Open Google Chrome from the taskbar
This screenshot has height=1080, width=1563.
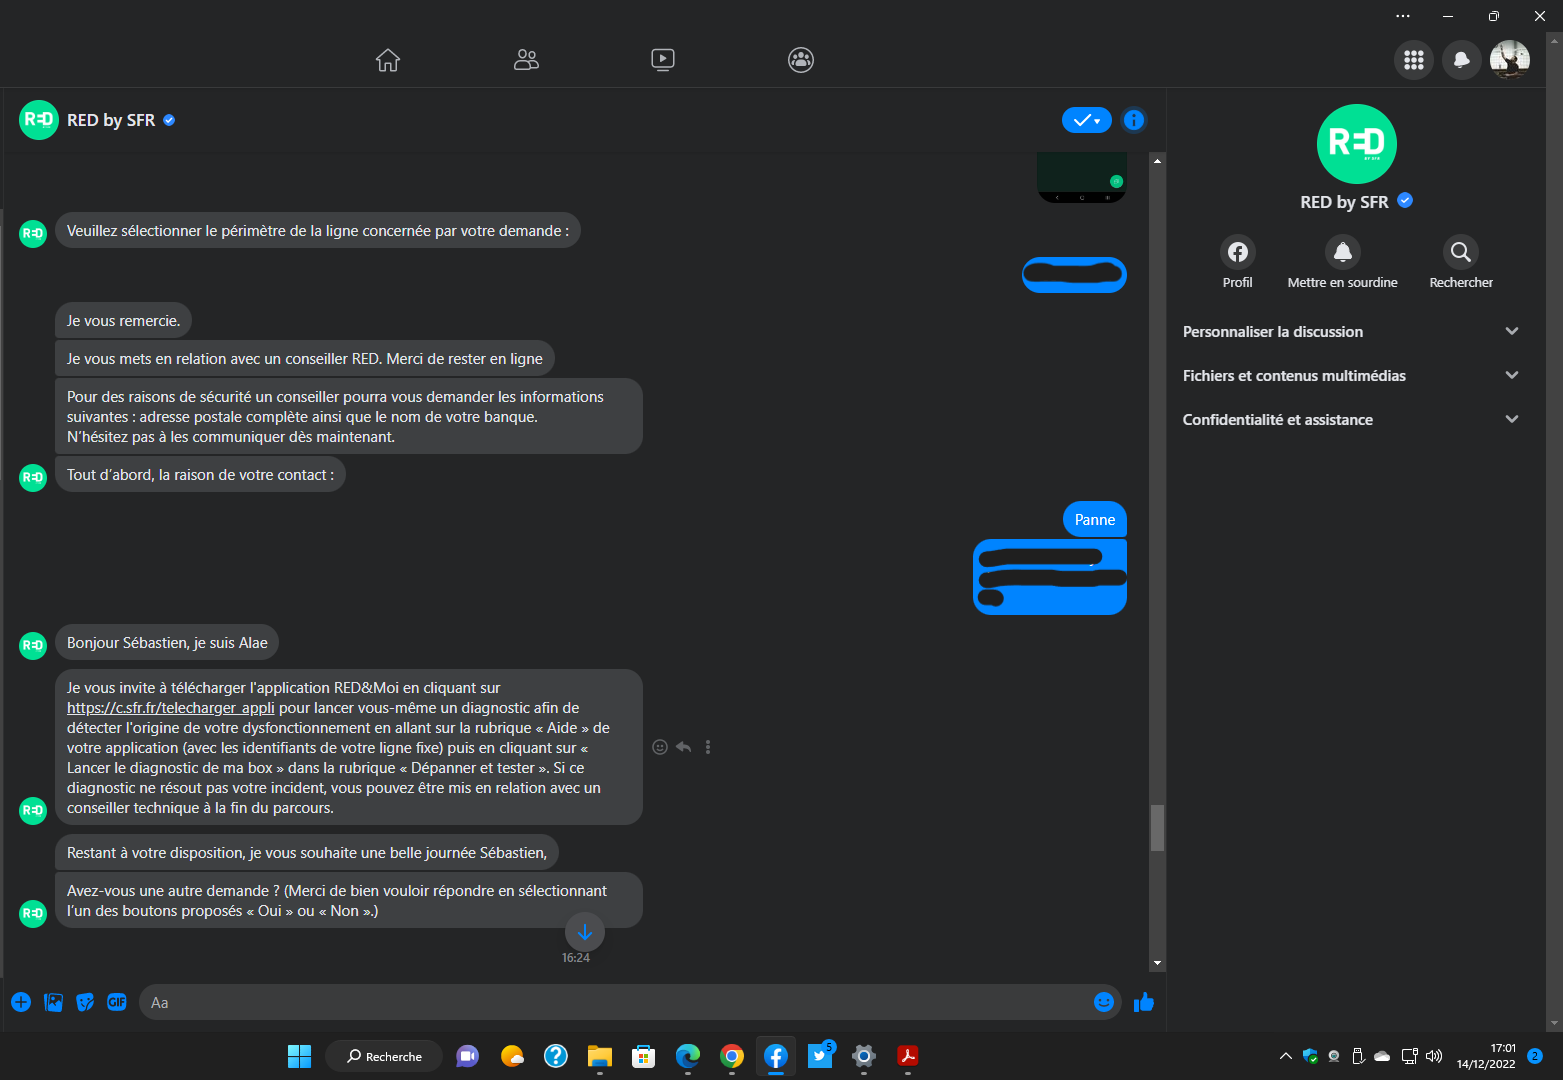click(732, 1056)
